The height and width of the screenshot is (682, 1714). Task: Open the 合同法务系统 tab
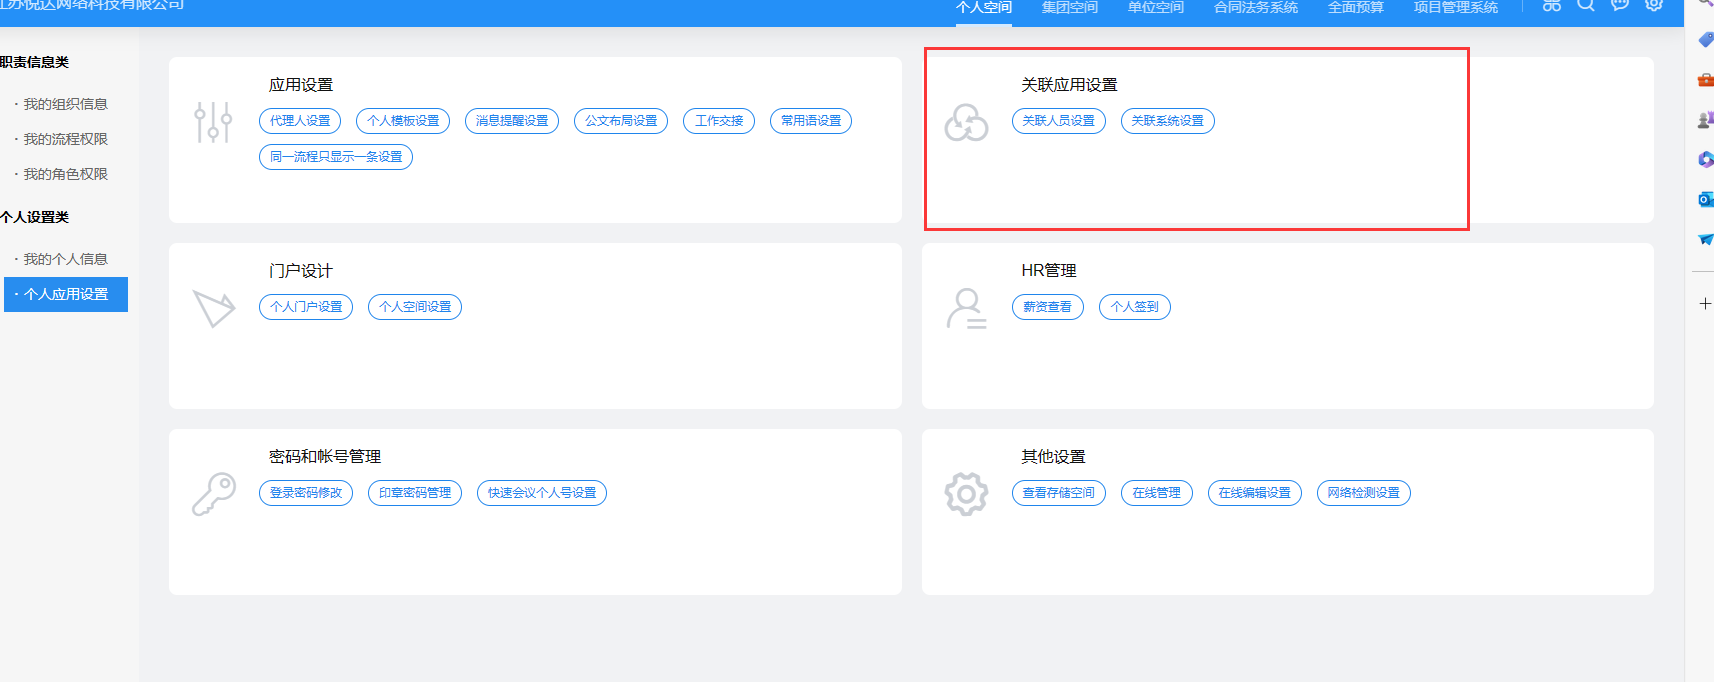click(1255, 8)
